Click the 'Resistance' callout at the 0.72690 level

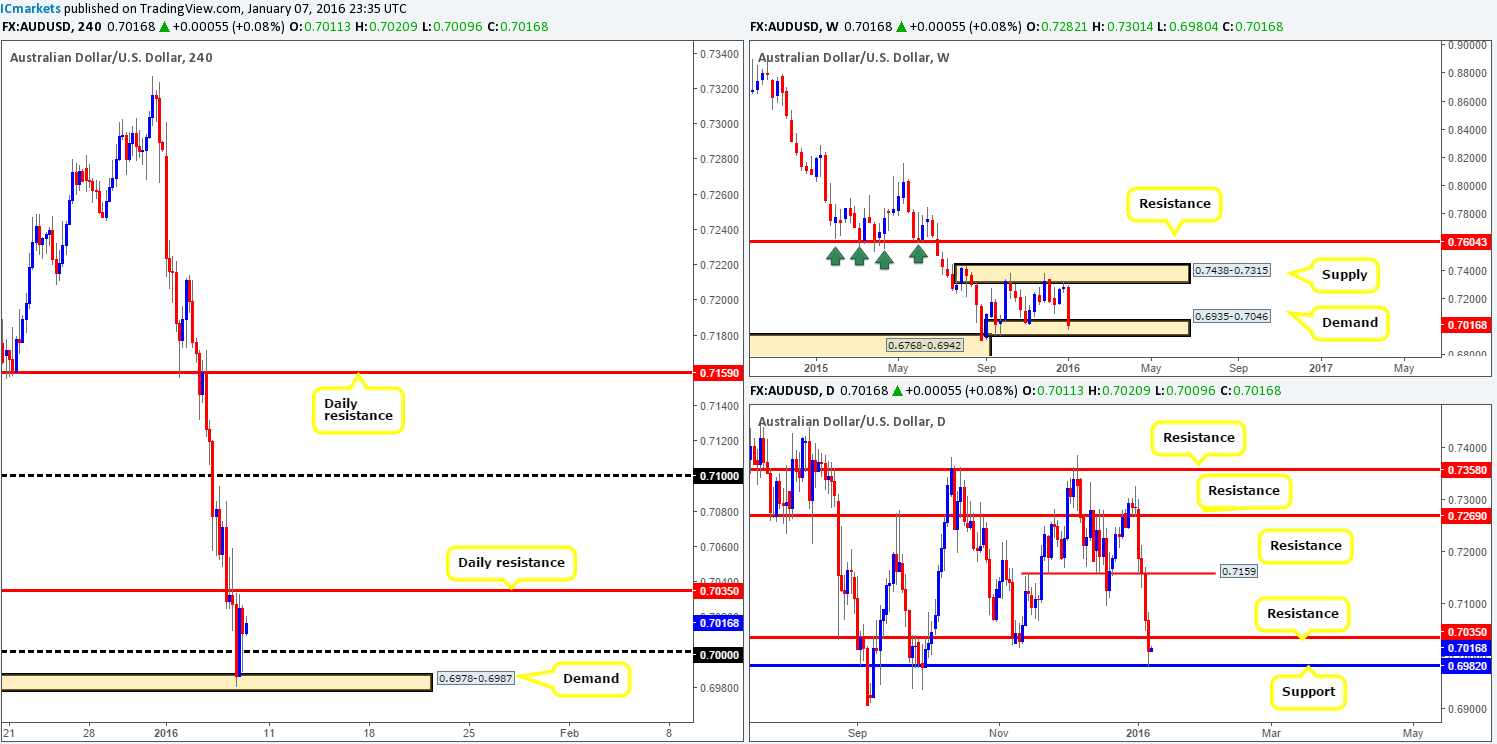pos(1243,490)
